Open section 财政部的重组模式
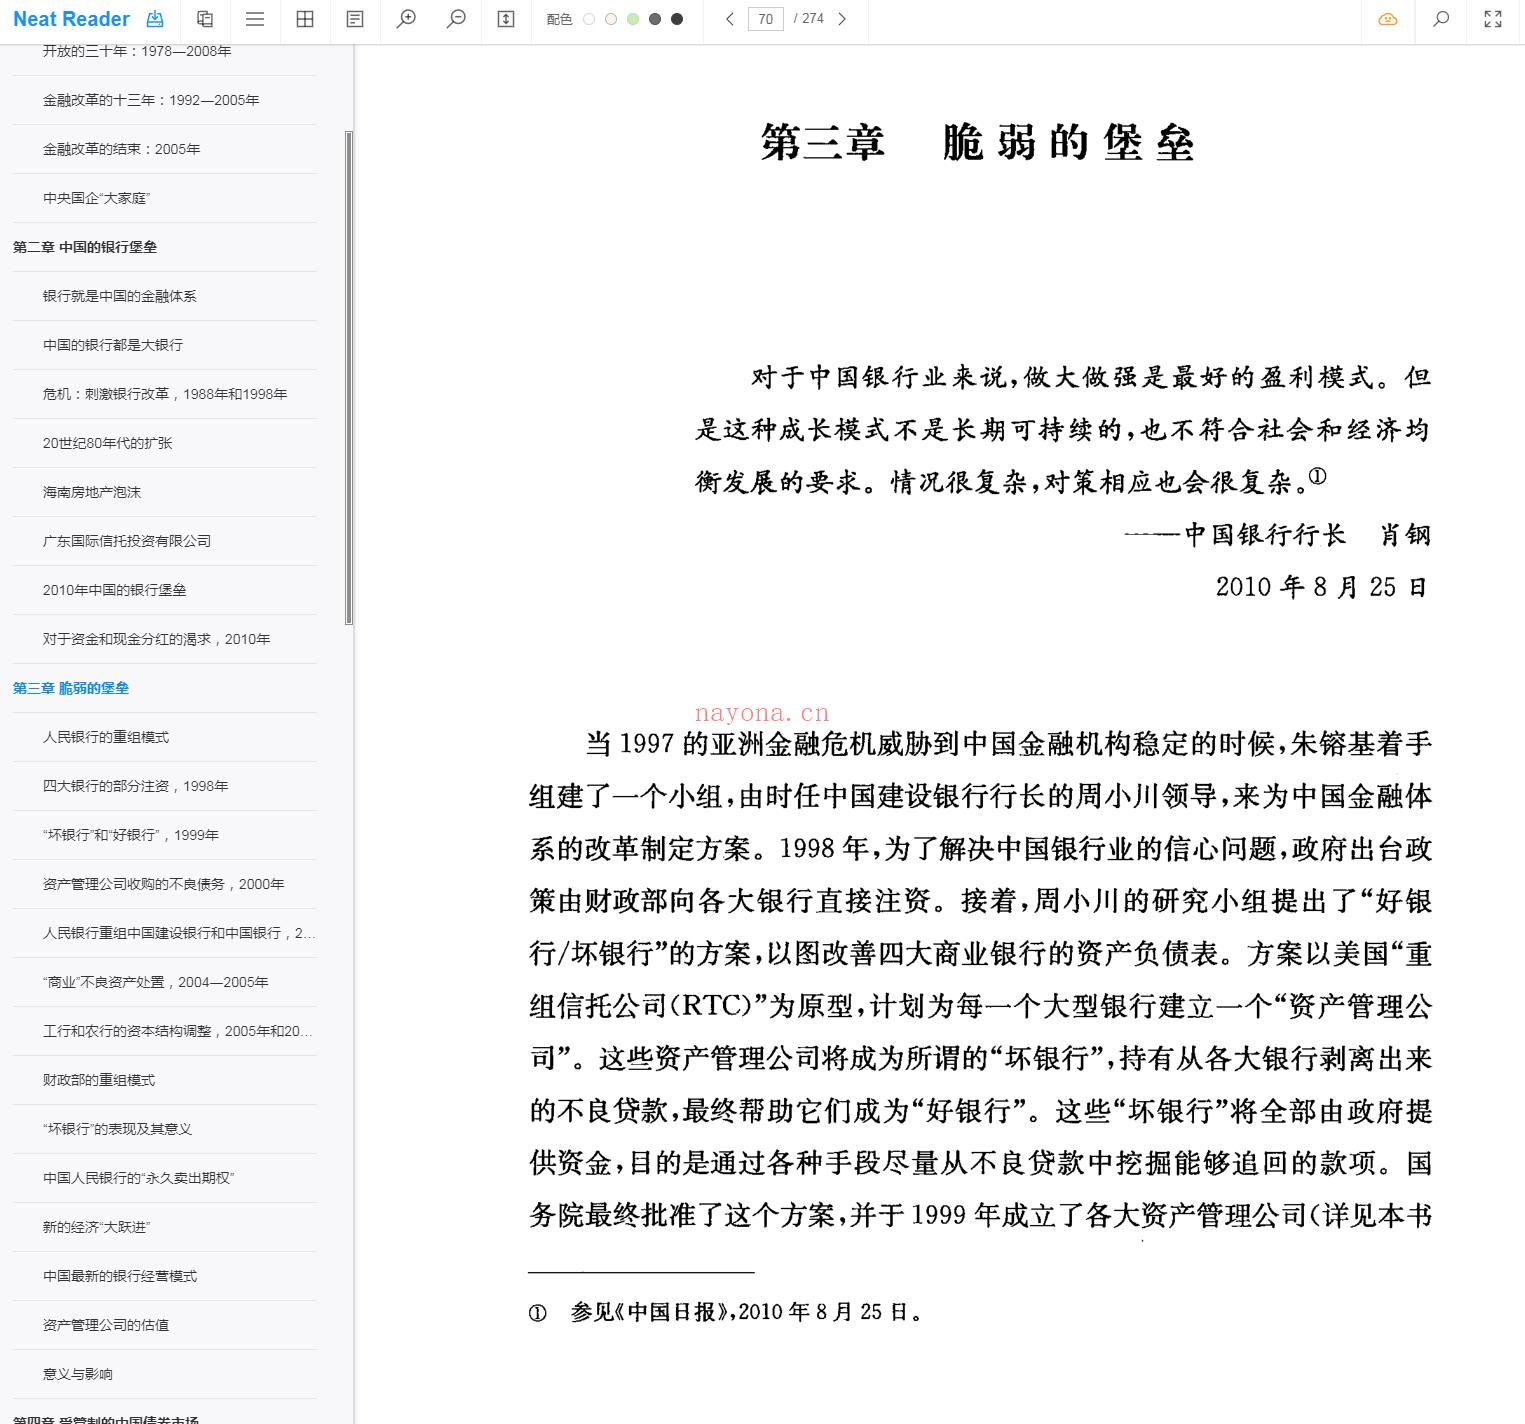Viewport: 1525px width, 1424px height. [99, 1080]
